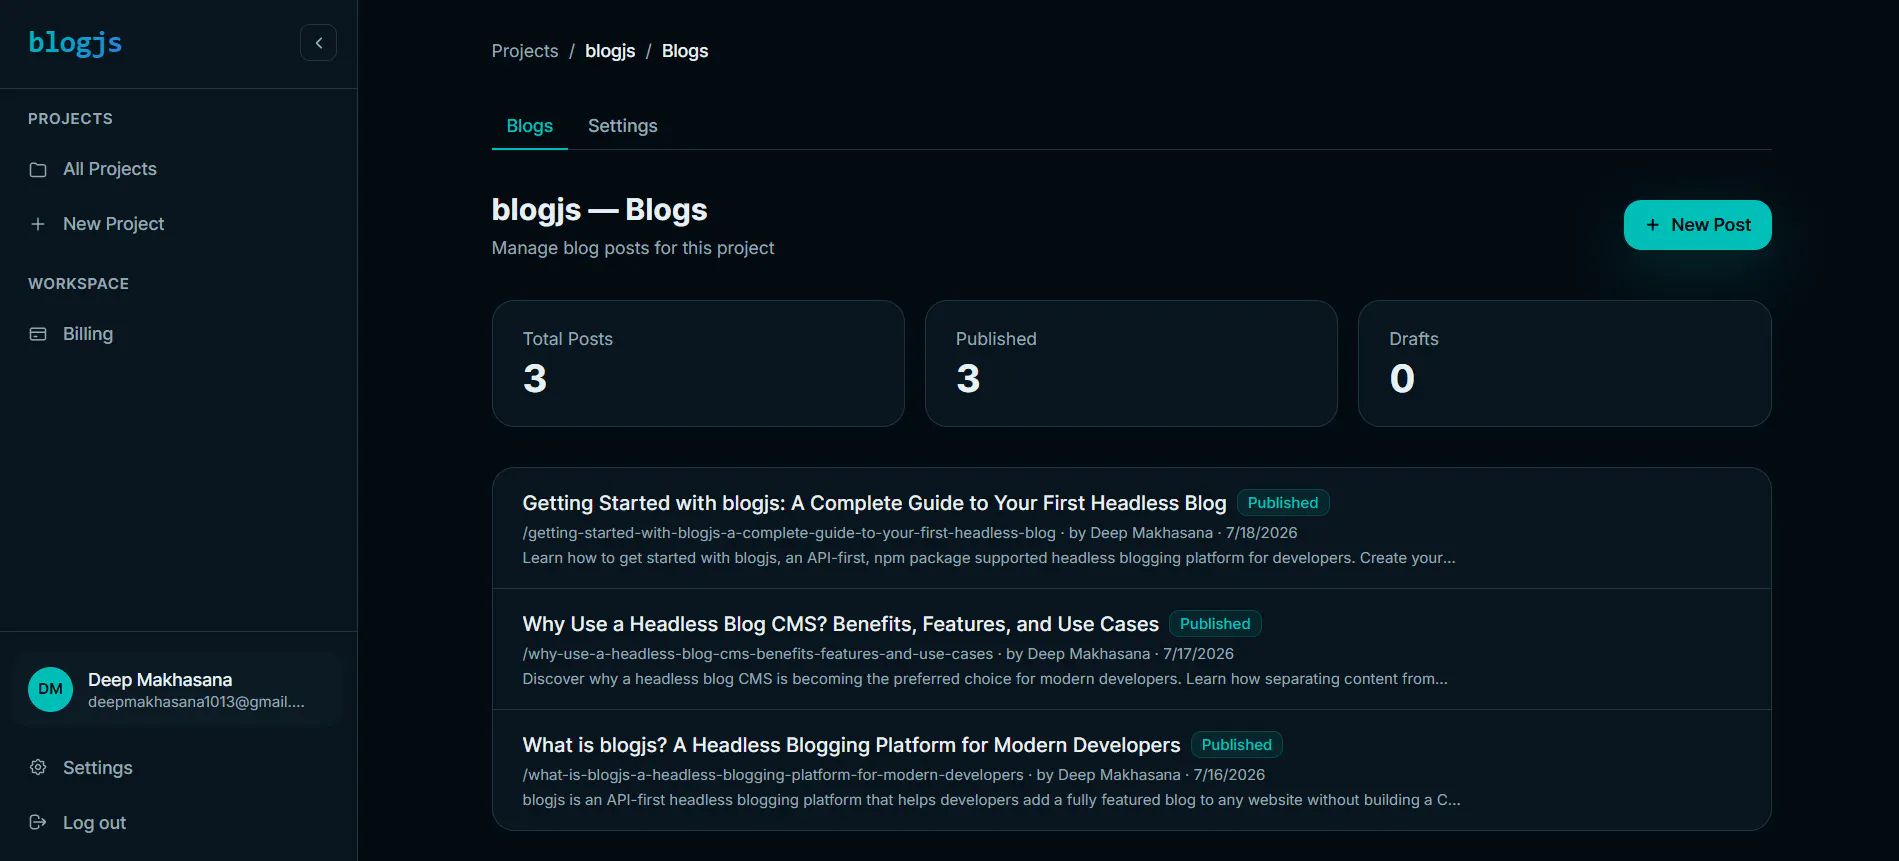Click the 'Learn how to get started' excerpt
This screenshot has width=1899, height=861.
coord(989,558)
